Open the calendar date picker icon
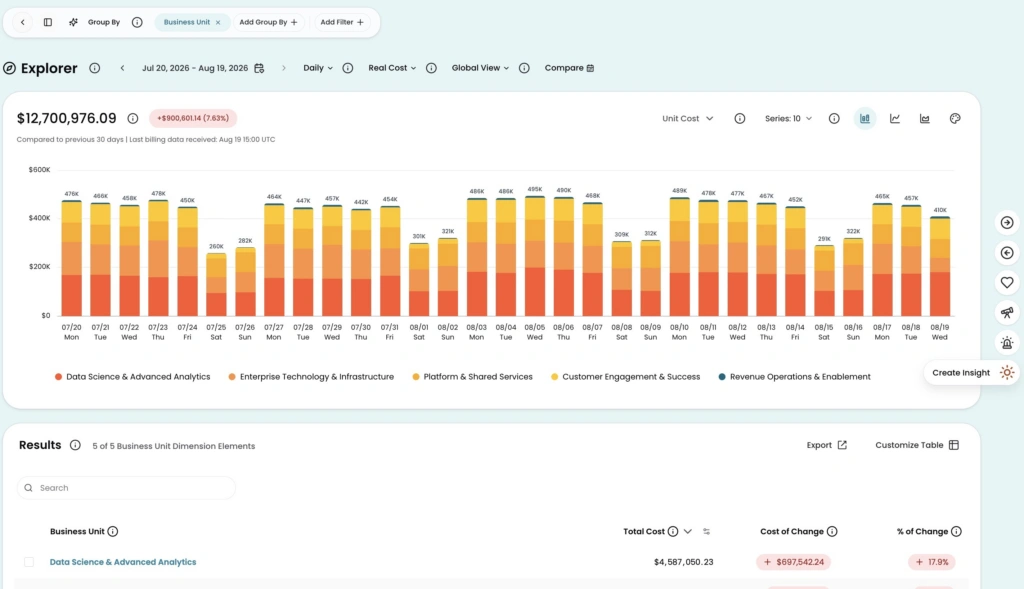 tap(259, 68)
